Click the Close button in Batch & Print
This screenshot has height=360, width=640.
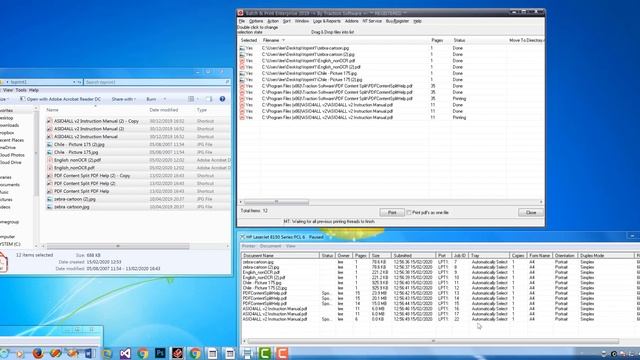click(x=531, y=213)
